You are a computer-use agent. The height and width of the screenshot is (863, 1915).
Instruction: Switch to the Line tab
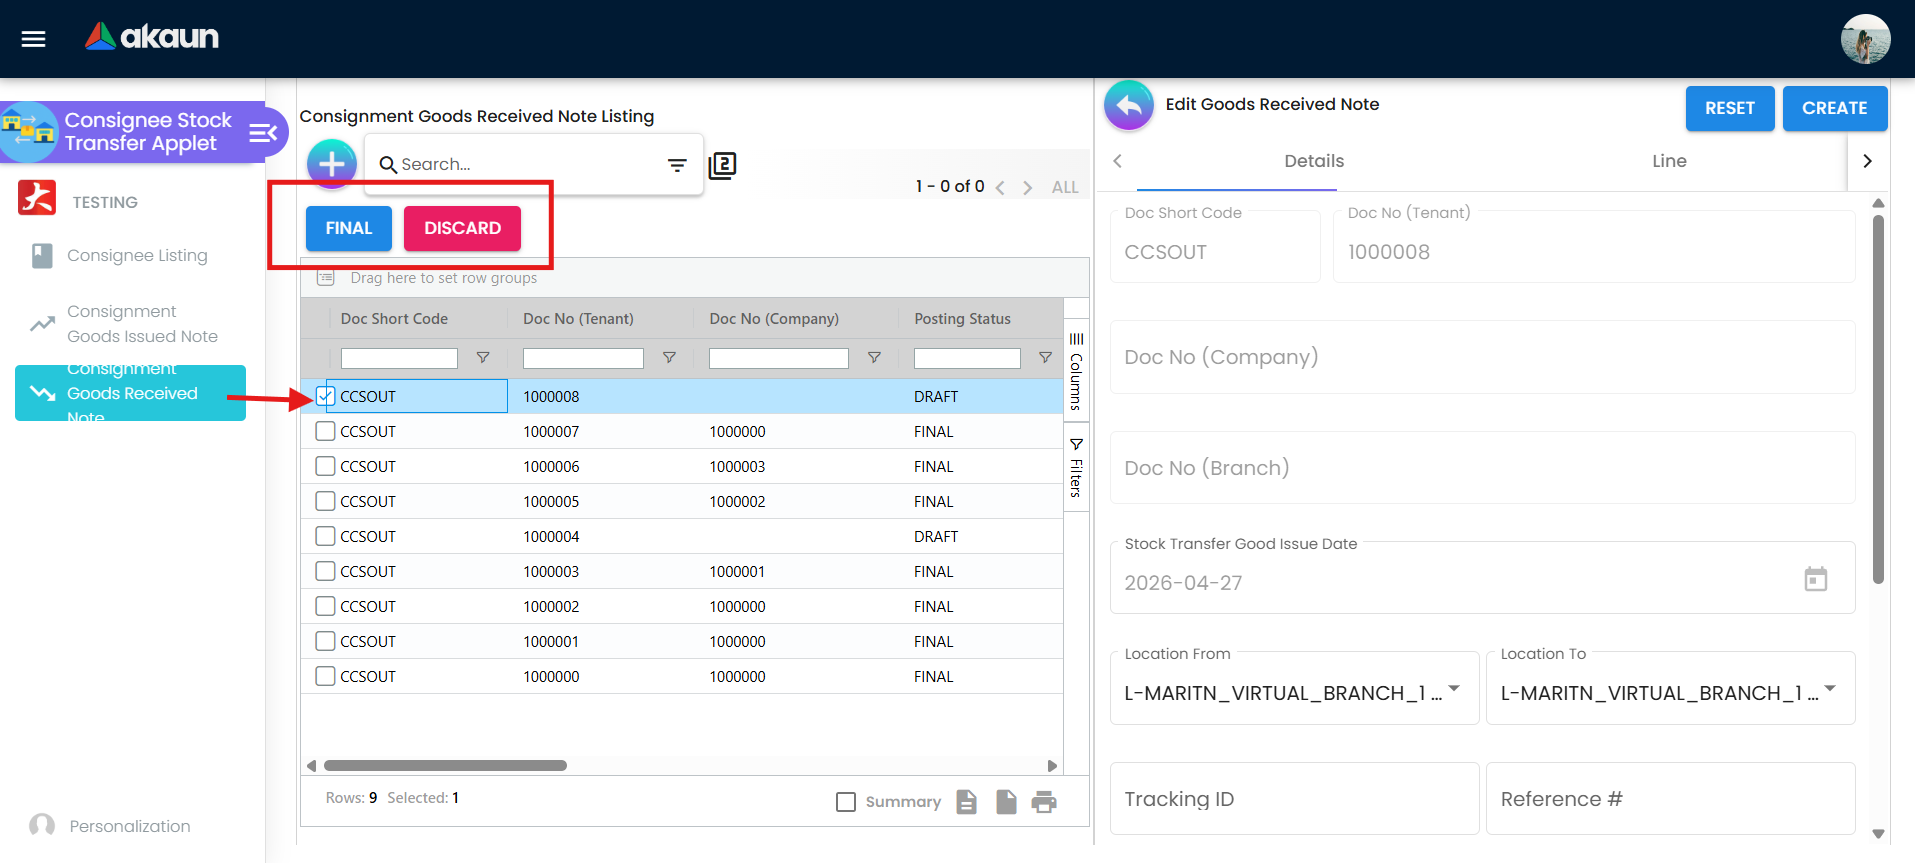[x=1668, y=161]
